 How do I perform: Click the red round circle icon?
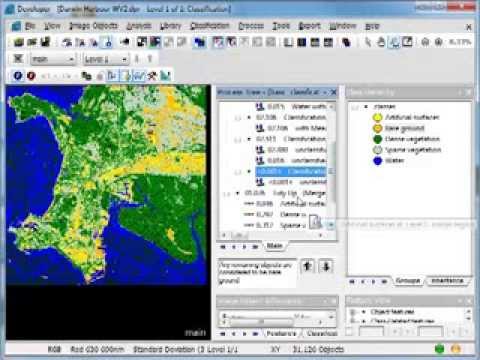click(31, 76)
